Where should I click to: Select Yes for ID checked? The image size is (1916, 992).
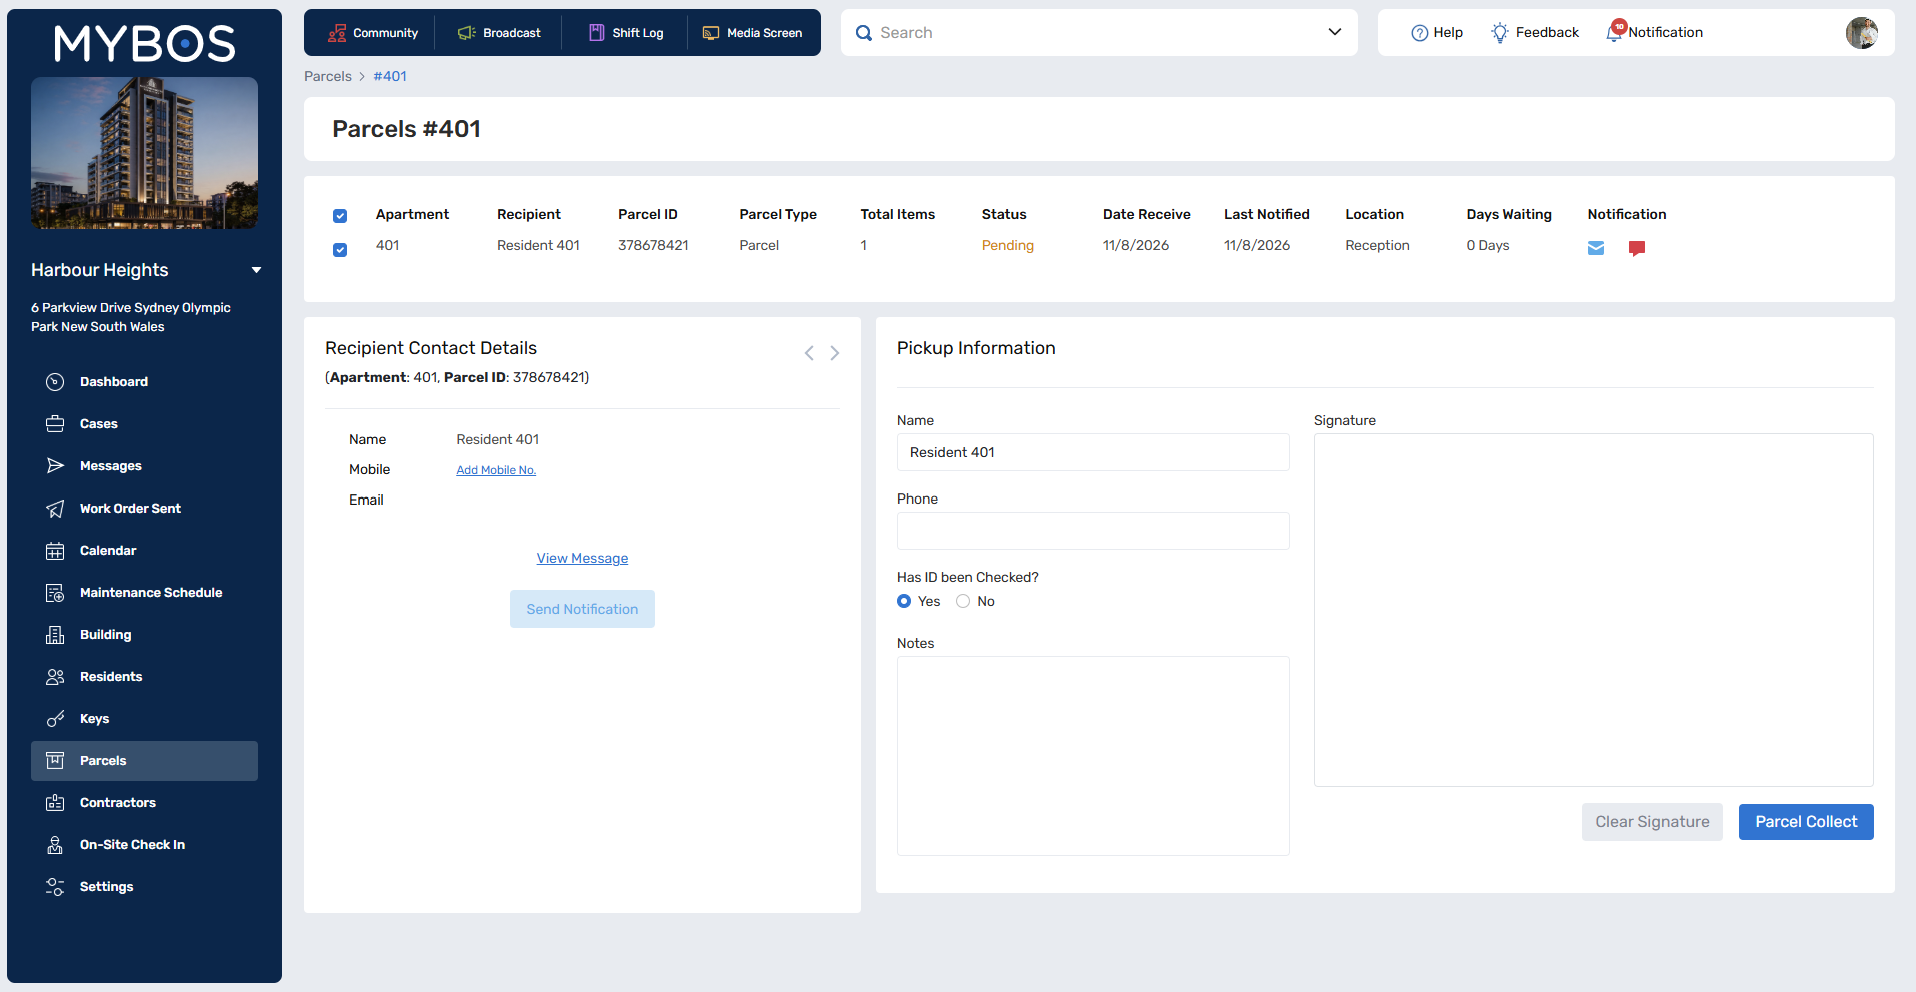pos(904,601)
